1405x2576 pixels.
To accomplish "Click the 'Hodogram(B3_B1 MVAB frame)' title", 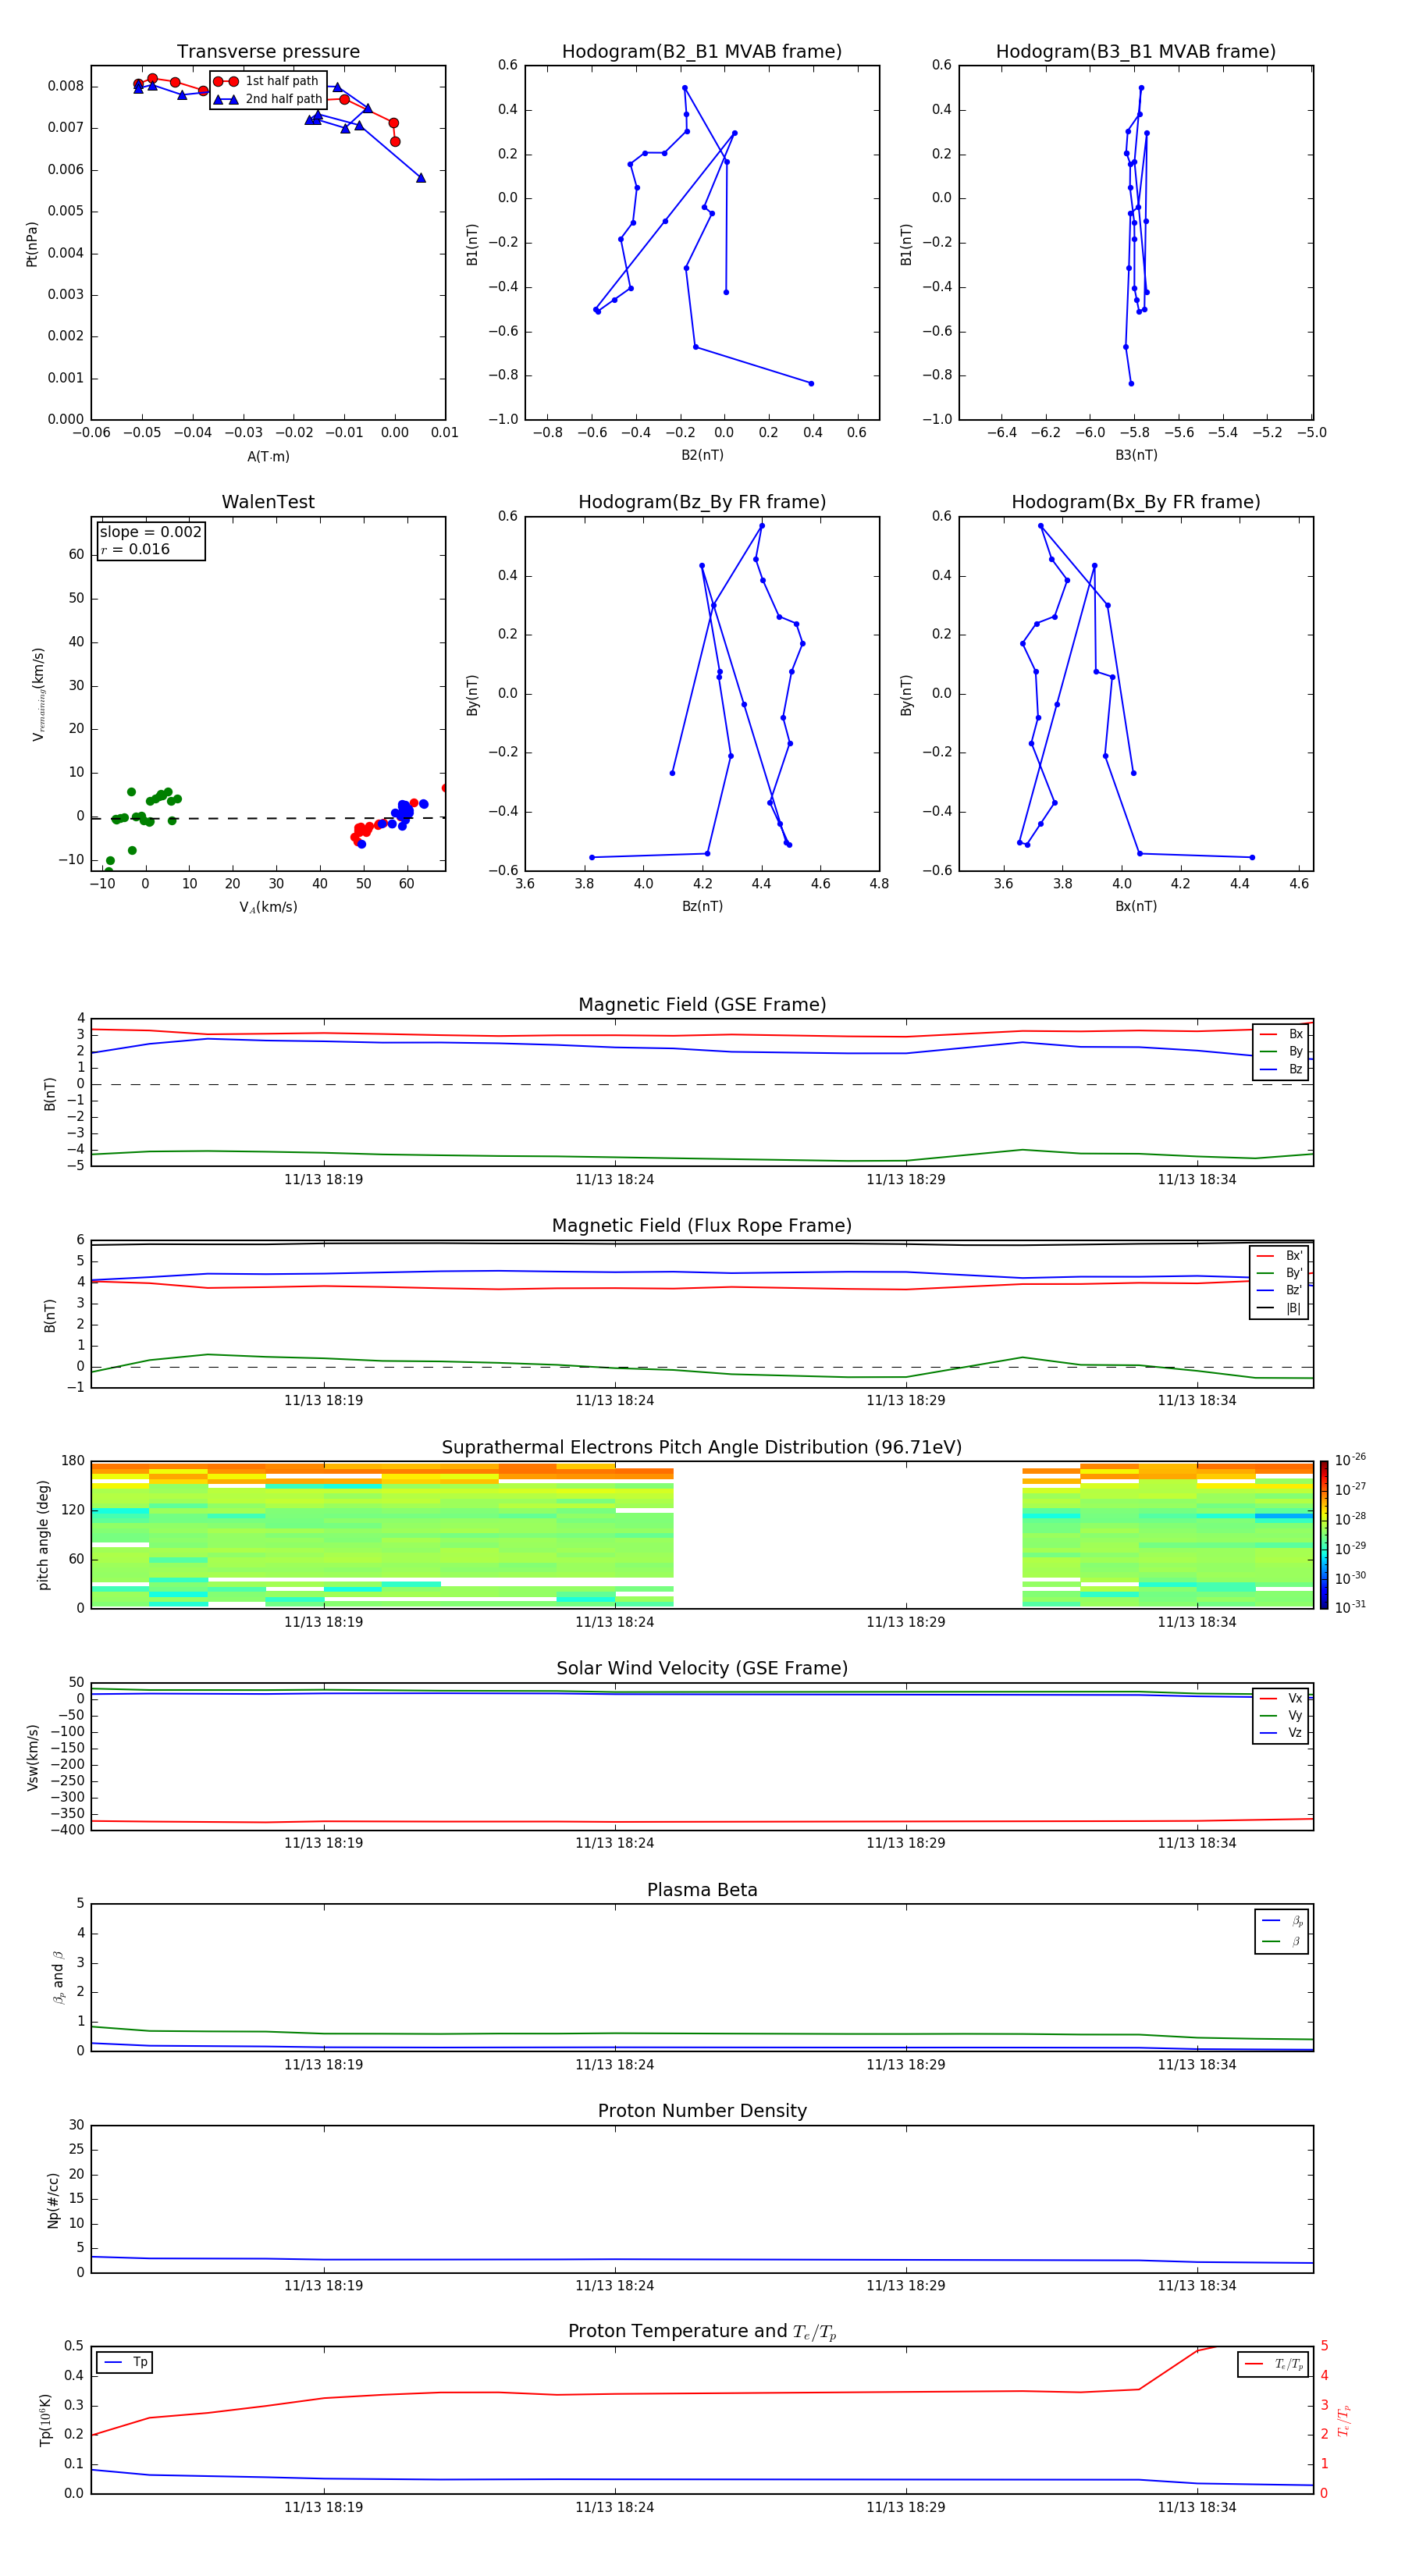I will (x=1136, y=52).
